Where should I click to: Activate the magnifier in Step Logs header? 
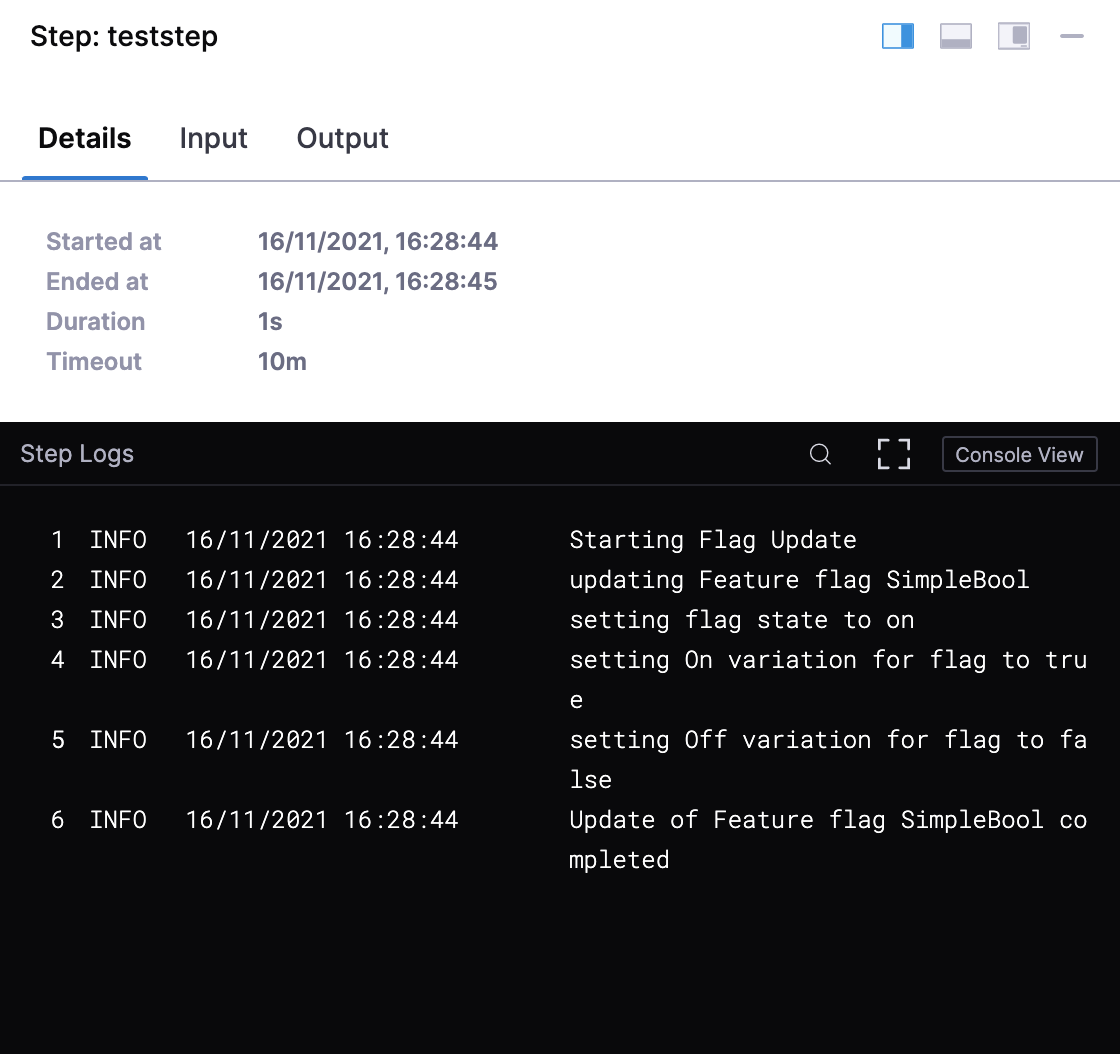point(820,454)
